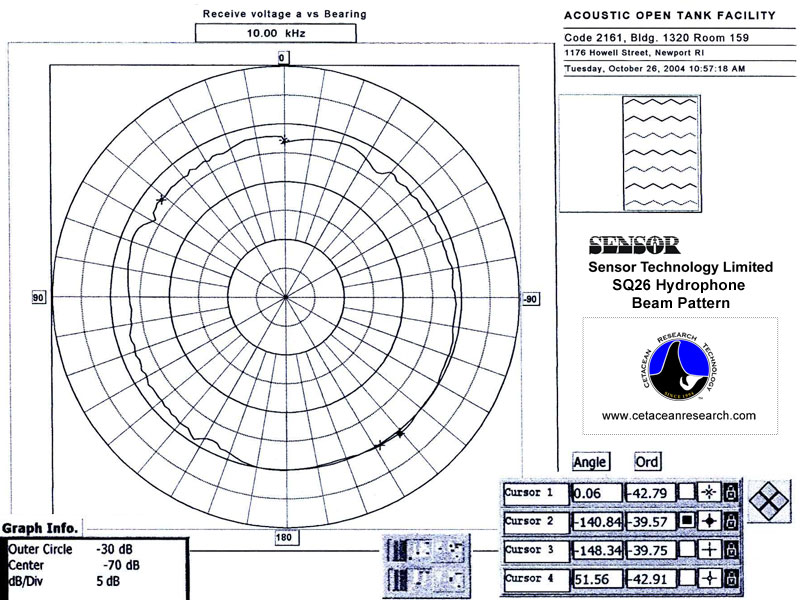This screenshot has width=800, height=600.
Task: Click Cursor 2 angle value -140.84
Action: pyautogui.click(x=597, y=521)
